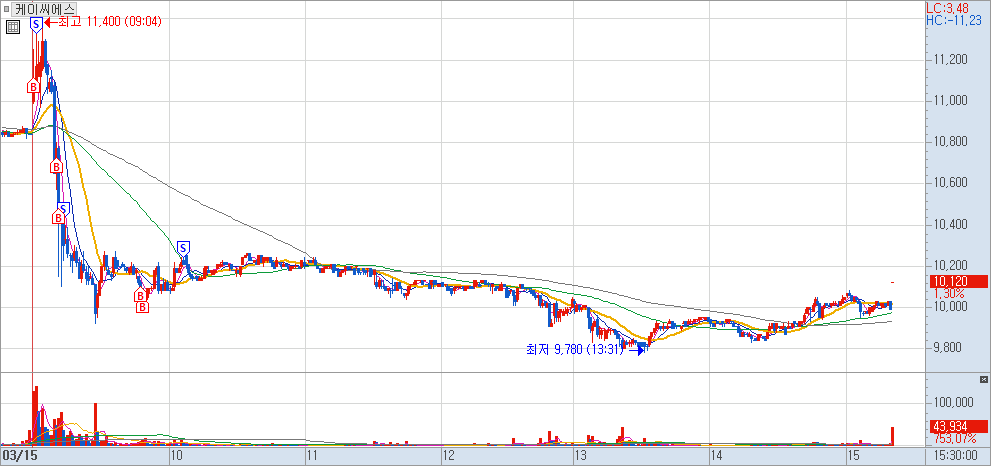Select the 케이씨에스 stock name label
Image resolution: width=991 pixels, height=466 pixels.
point(45,8)
